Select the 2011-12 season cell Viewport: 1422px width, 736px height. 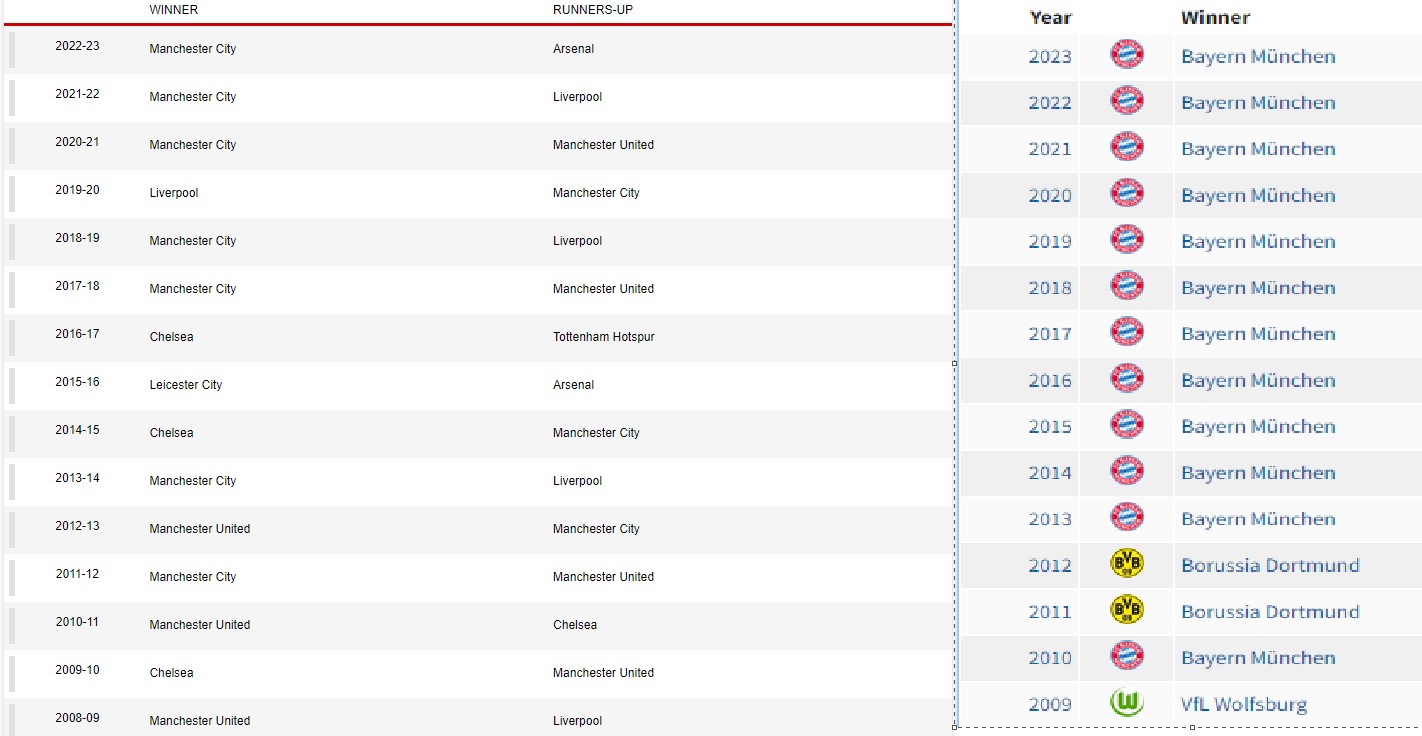(x=77, y=574)
